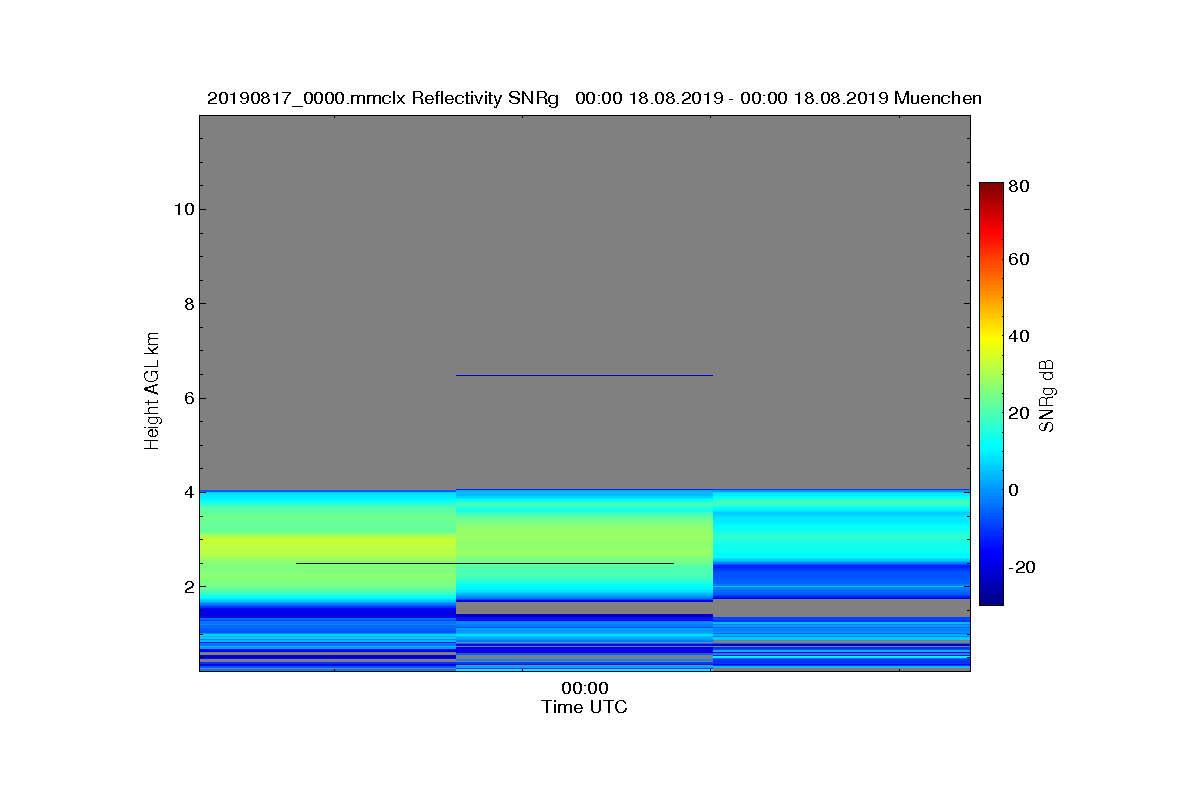Click the '00:00' x-axis tick label

tap(585, 689)
